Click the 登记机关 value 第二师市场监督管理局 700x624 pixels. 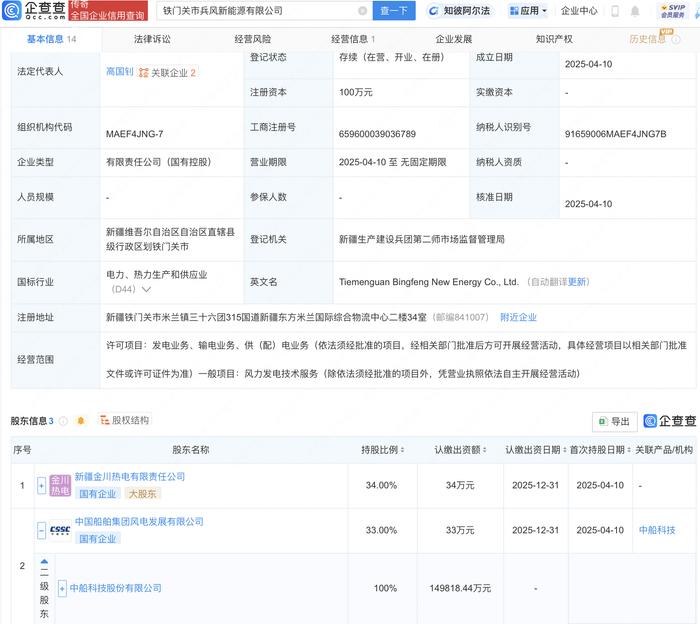click(422, 239)
